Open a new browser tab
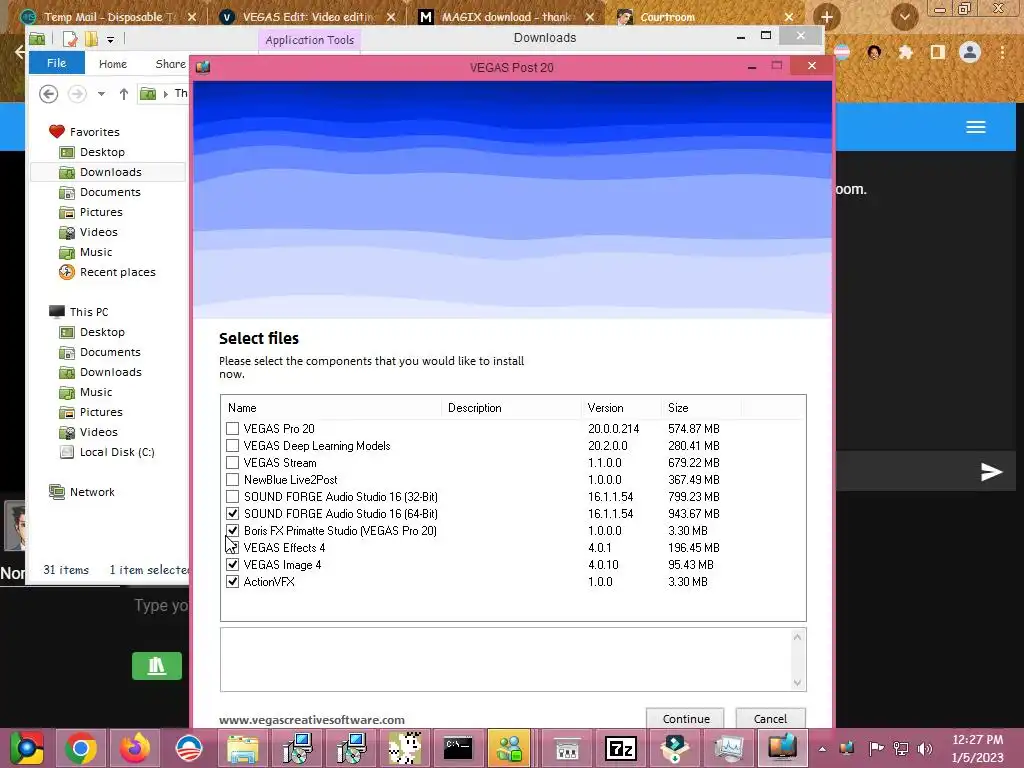This screenshot has width=1024, height=768. [x=827, y=17]
